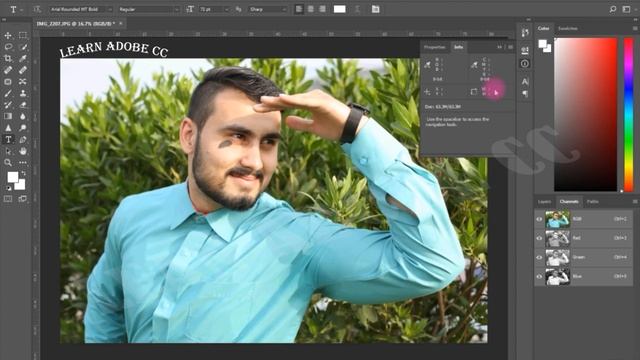Select the IMG_2207.JPG document tab

(x=76, y=24)
